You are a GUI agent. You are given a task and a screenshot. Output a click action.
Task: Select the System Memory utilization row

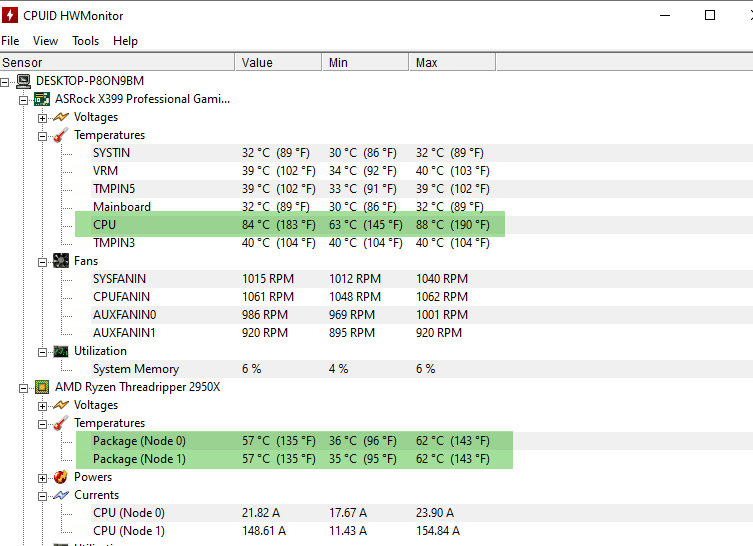(x=422, y=369)
